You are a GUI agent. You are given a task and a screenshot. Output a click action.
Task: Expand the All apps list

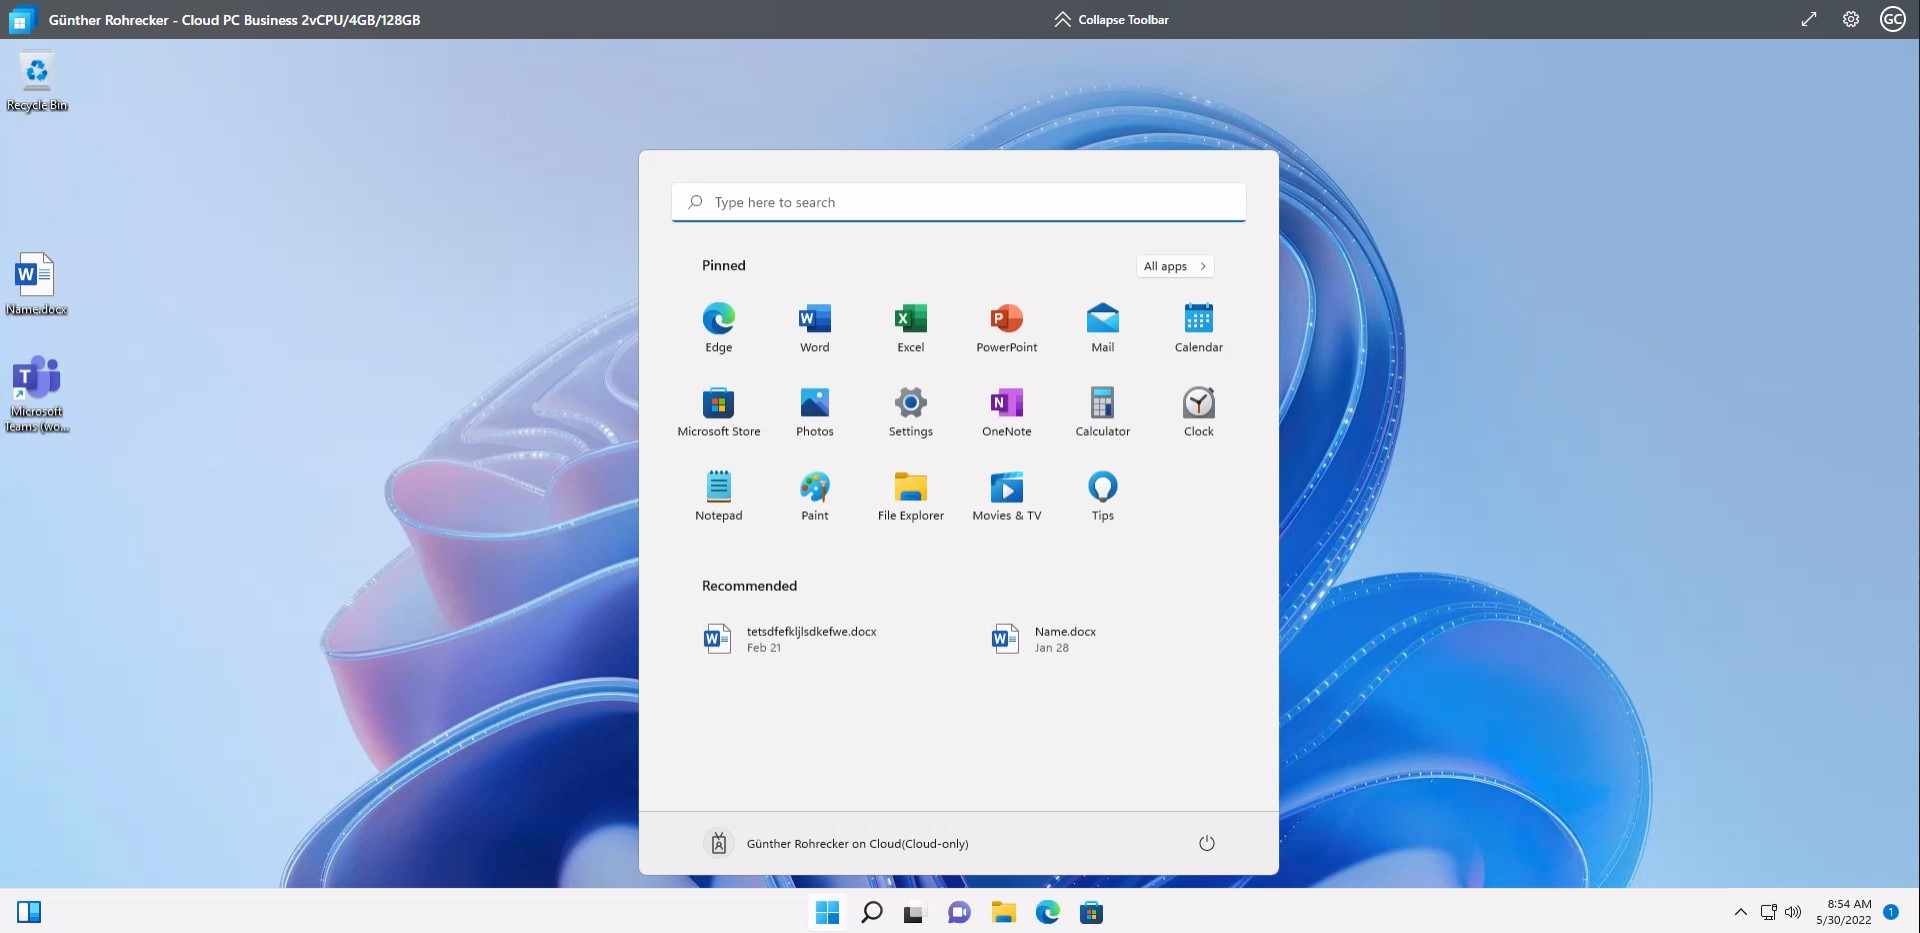pos(1175,266)
